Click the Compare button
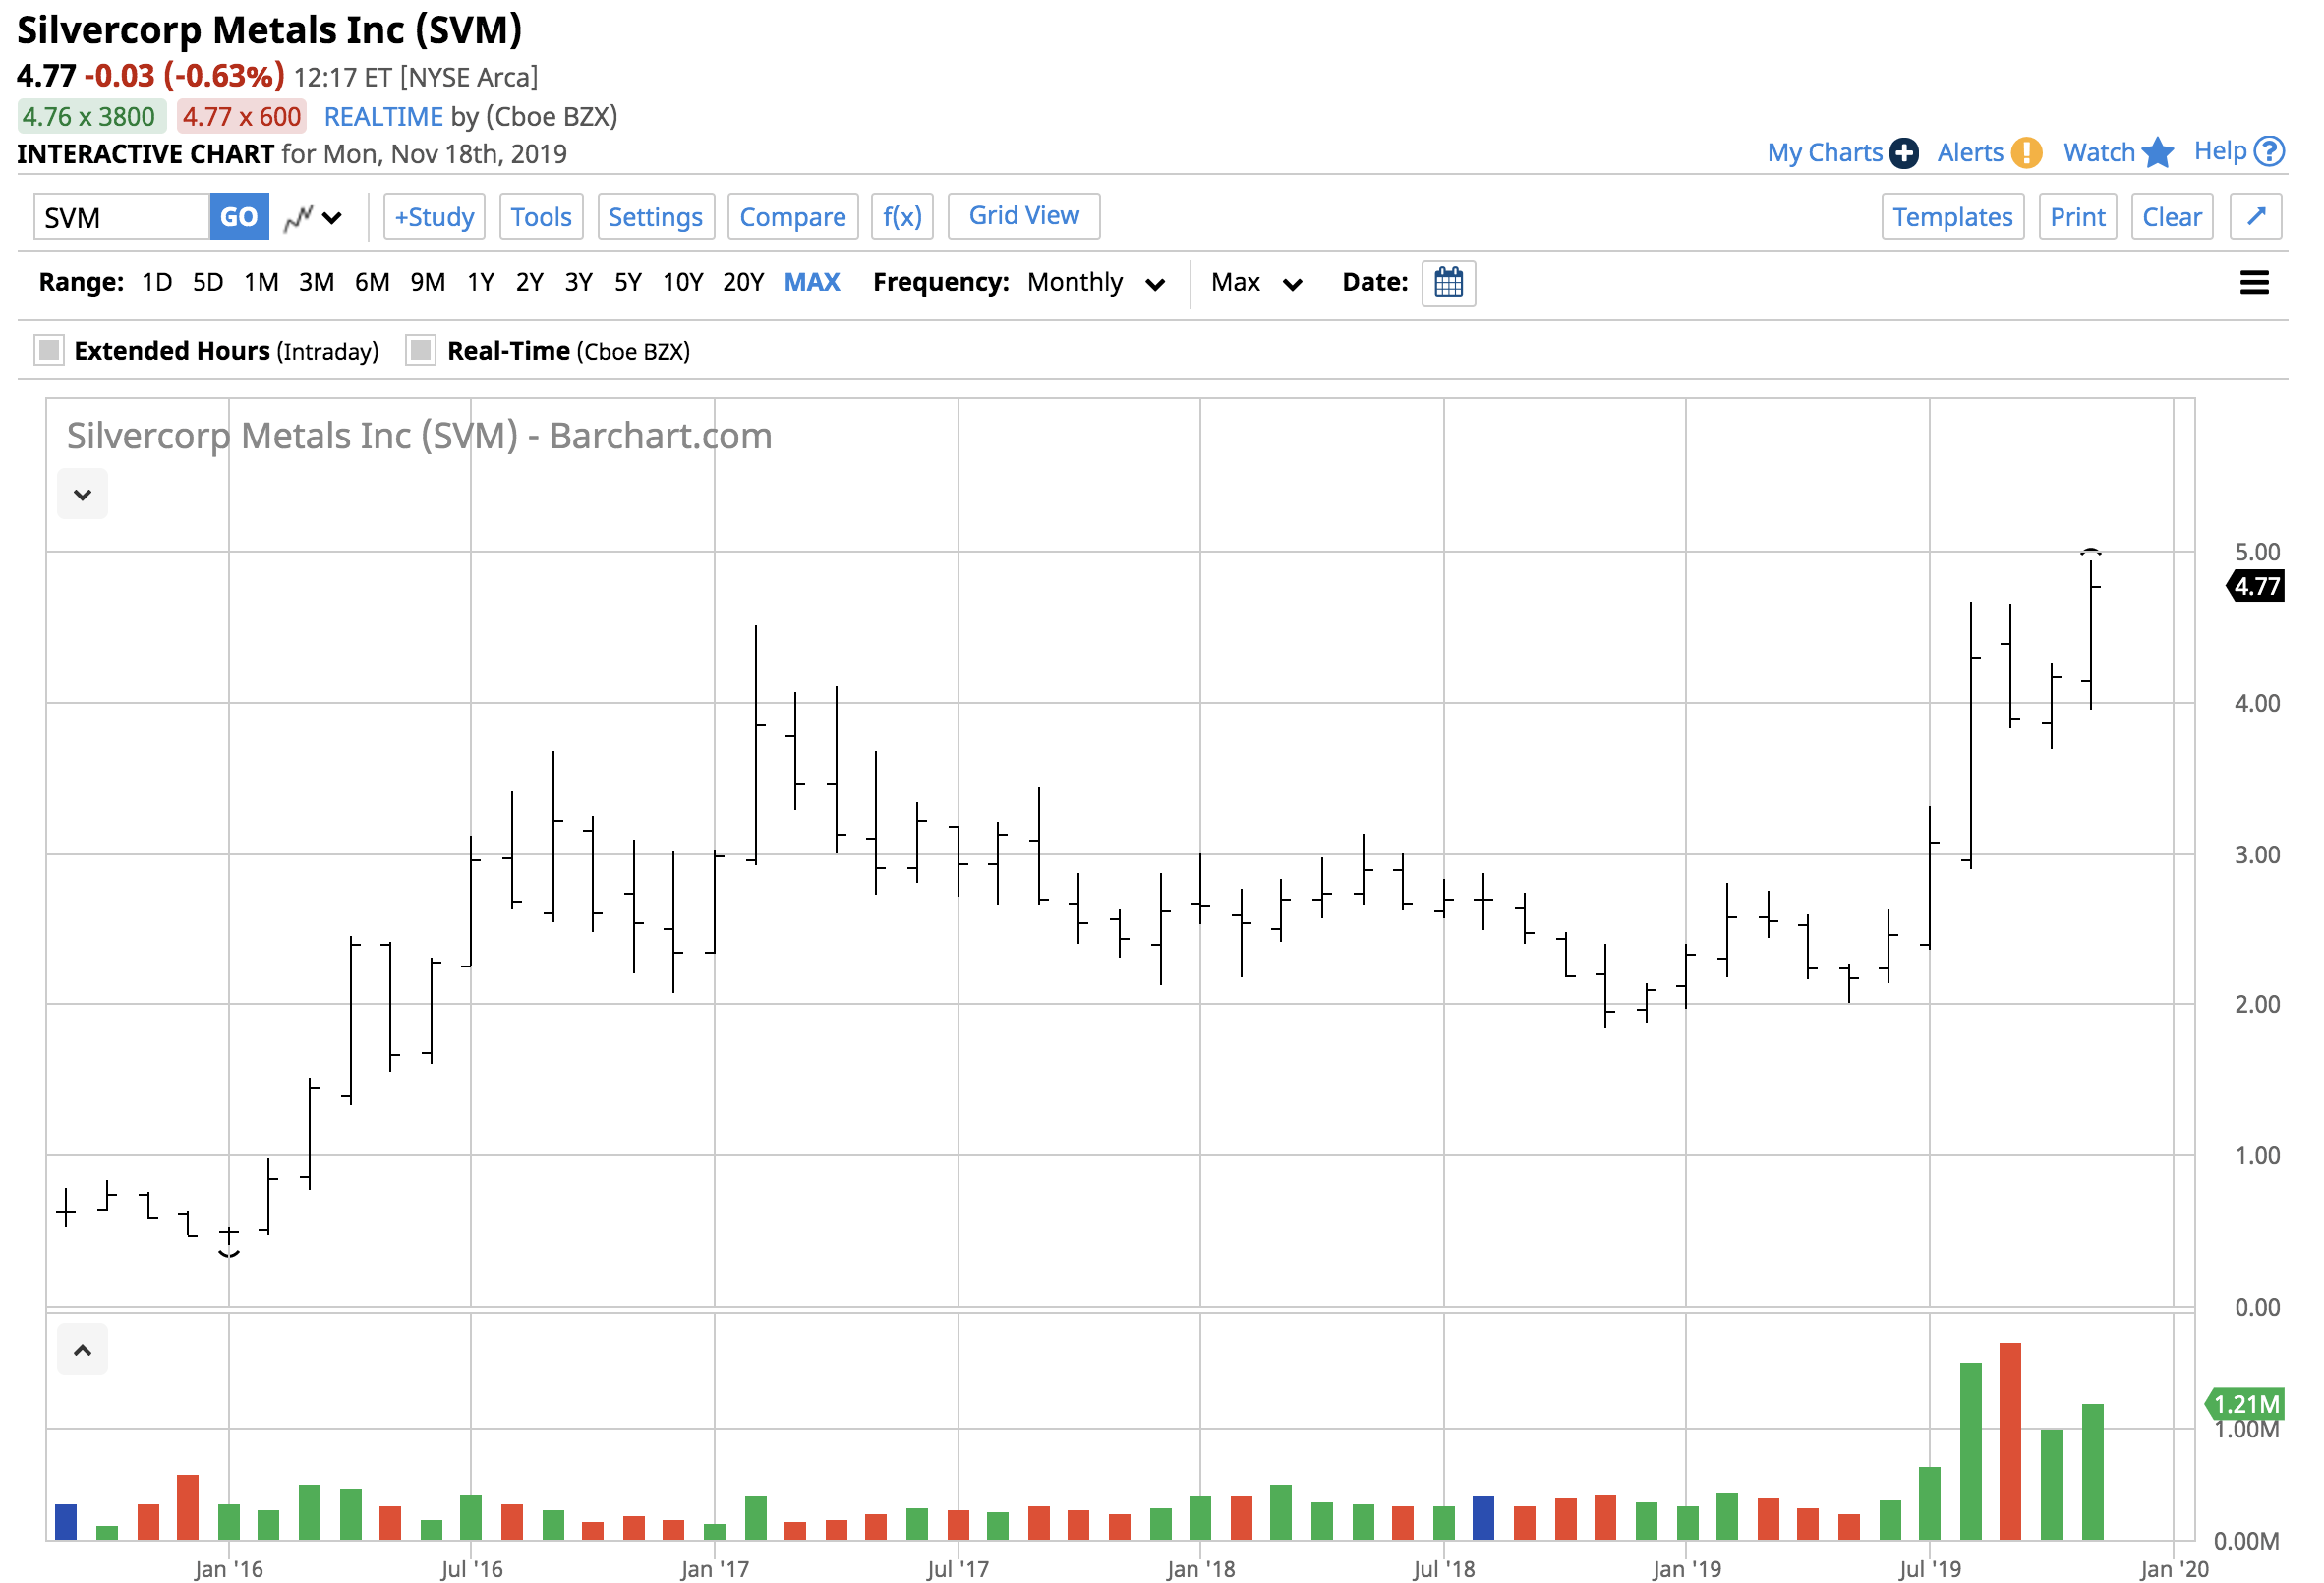The height and width of the screenshot is (1583, 2324). coord(793,217)
